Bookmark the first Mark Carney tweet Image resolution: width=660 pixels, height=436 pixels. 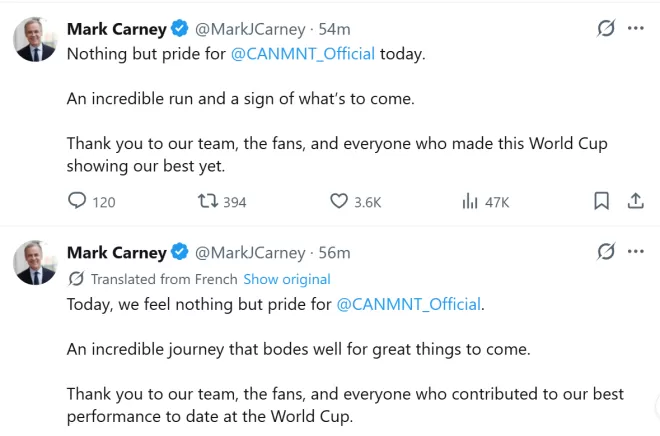601,201
